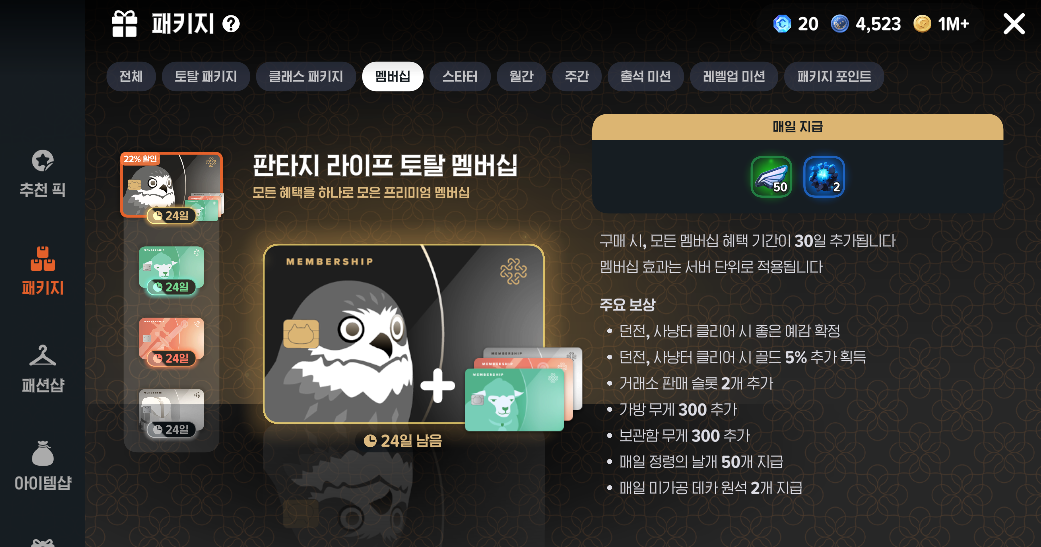Screen dimensions: 1041x547
Task: Click the gold coin currency icon
Action: coord(922,24)
